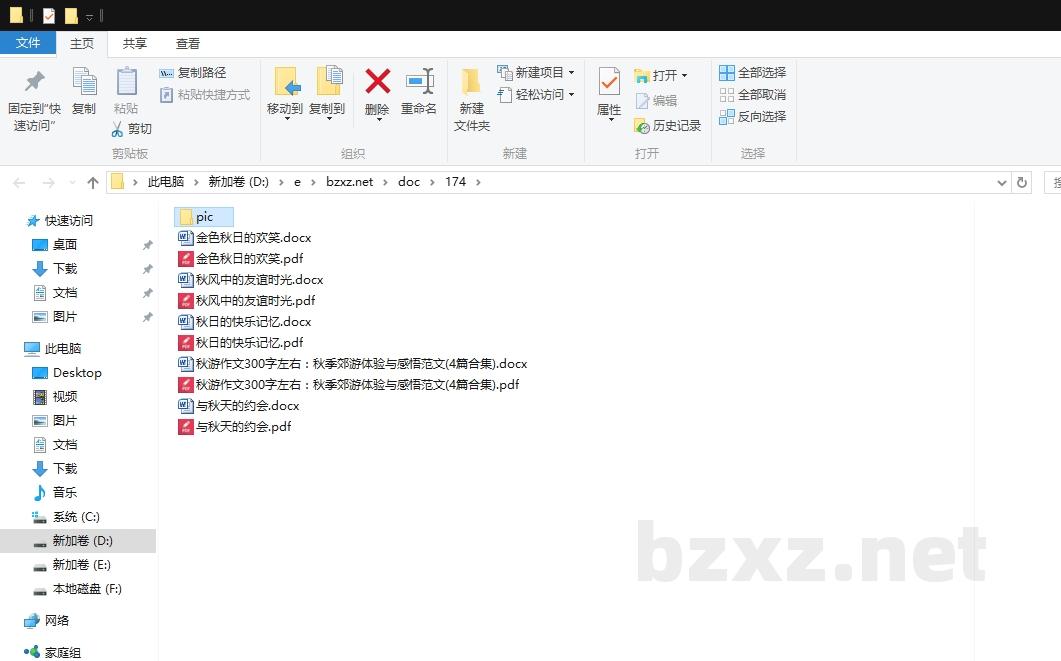Switch to the 查看 (View) ribbon tab

pos(188,44)
